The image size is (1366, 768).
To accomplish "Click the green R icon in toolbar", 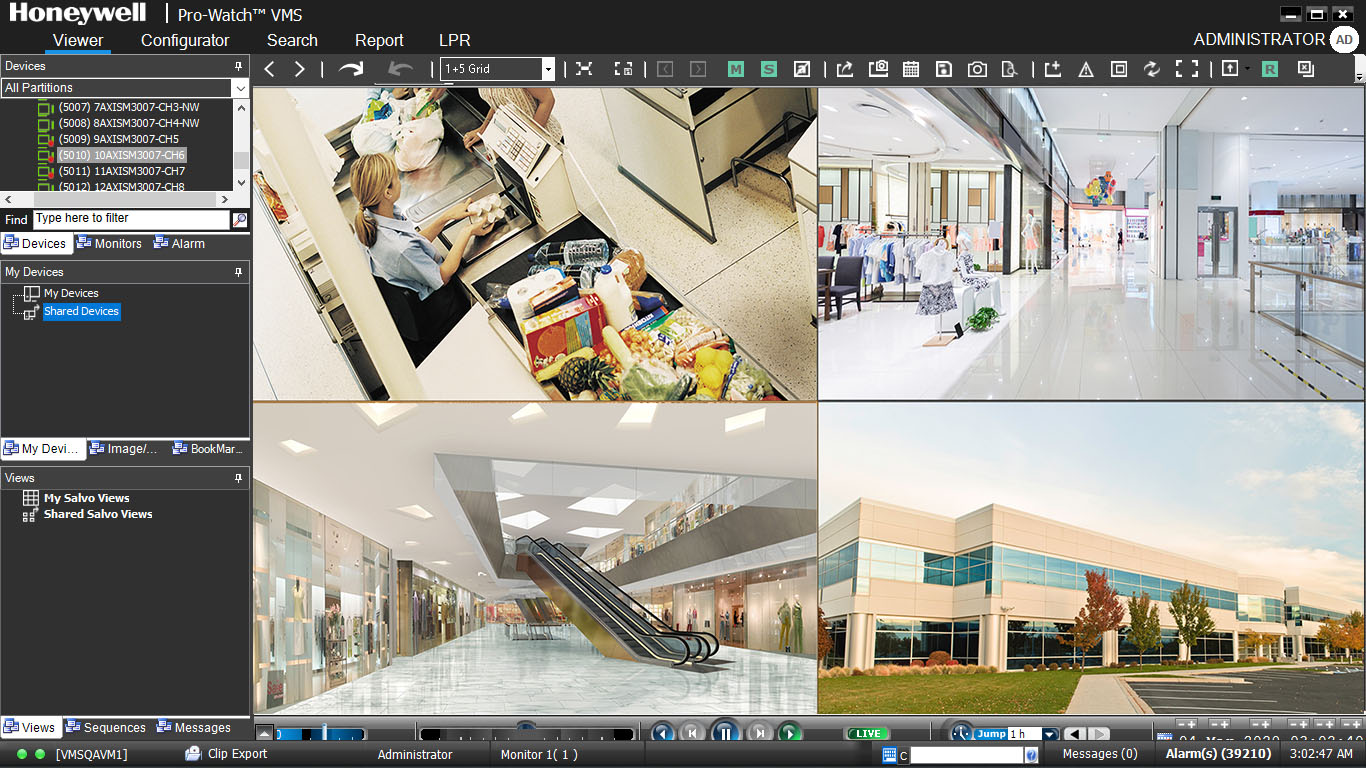I will point(1269,69).
